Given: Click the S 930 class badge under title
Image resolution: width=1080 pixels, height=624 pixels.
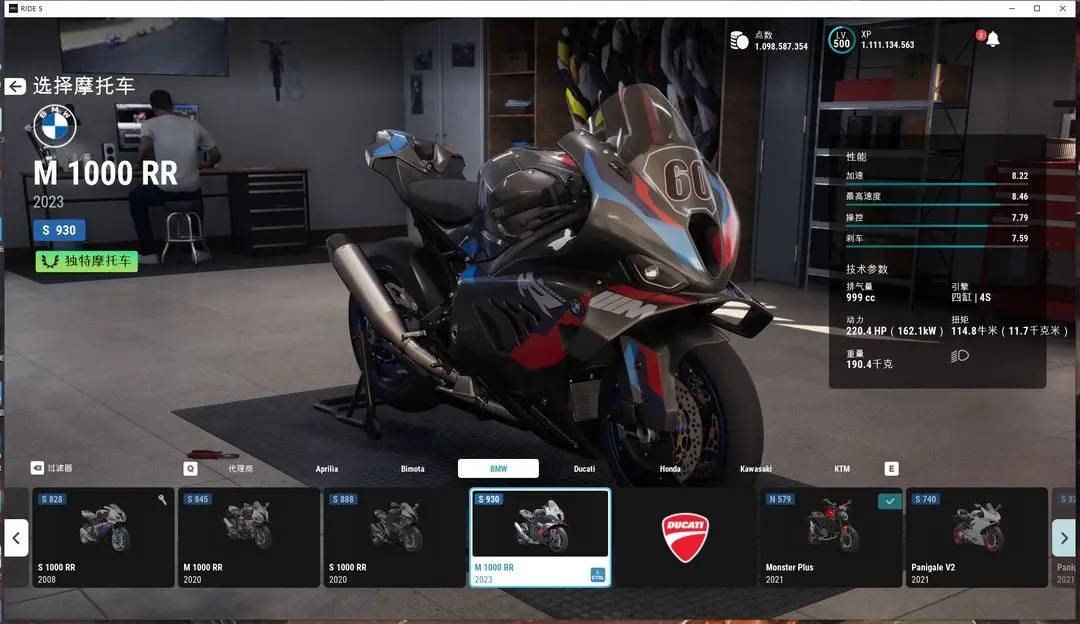Looking at the screenshot, I should (59, 230).
